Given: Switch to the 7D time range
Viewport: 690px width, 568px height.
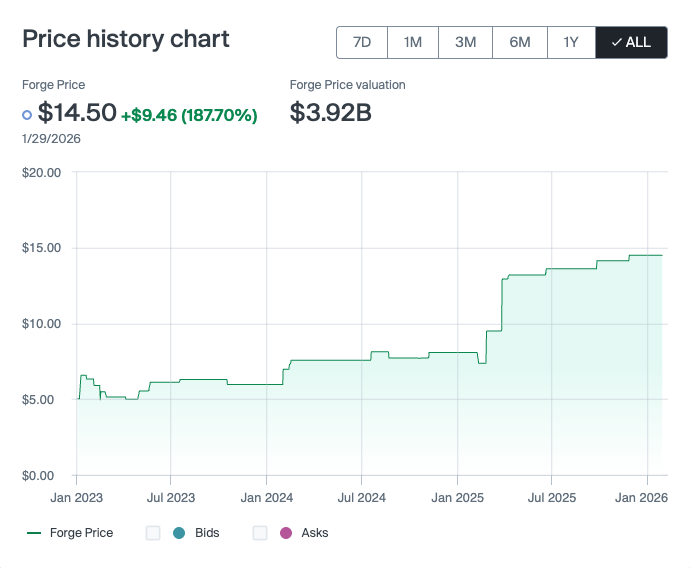Looking at the screenshot, I should [362, 42].
